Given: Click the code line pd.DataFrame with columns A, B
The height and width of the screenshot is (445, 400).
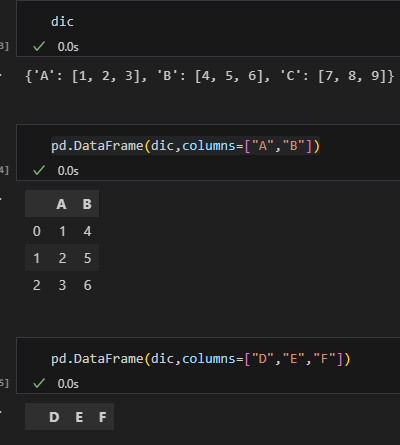Looking at the screenshot, I should pos(185,146).
